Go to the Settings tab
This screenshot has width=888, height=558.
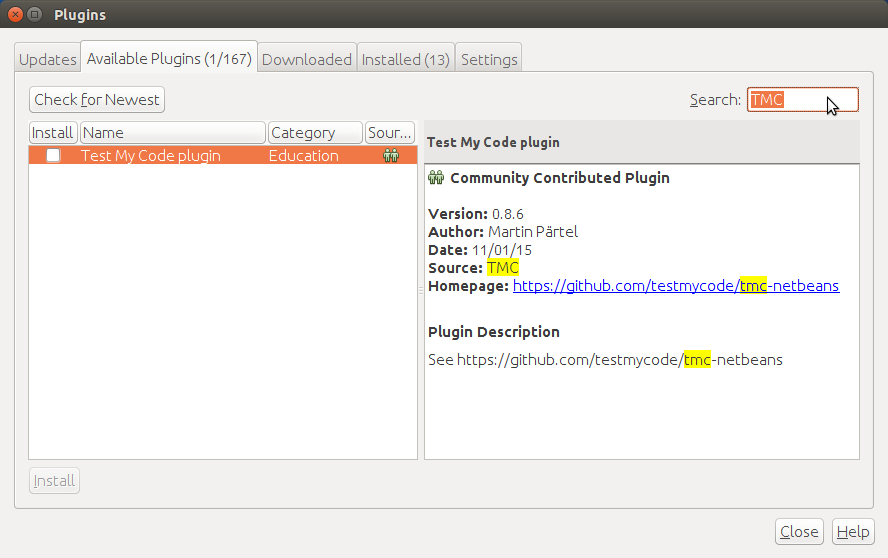pos(489,59)
